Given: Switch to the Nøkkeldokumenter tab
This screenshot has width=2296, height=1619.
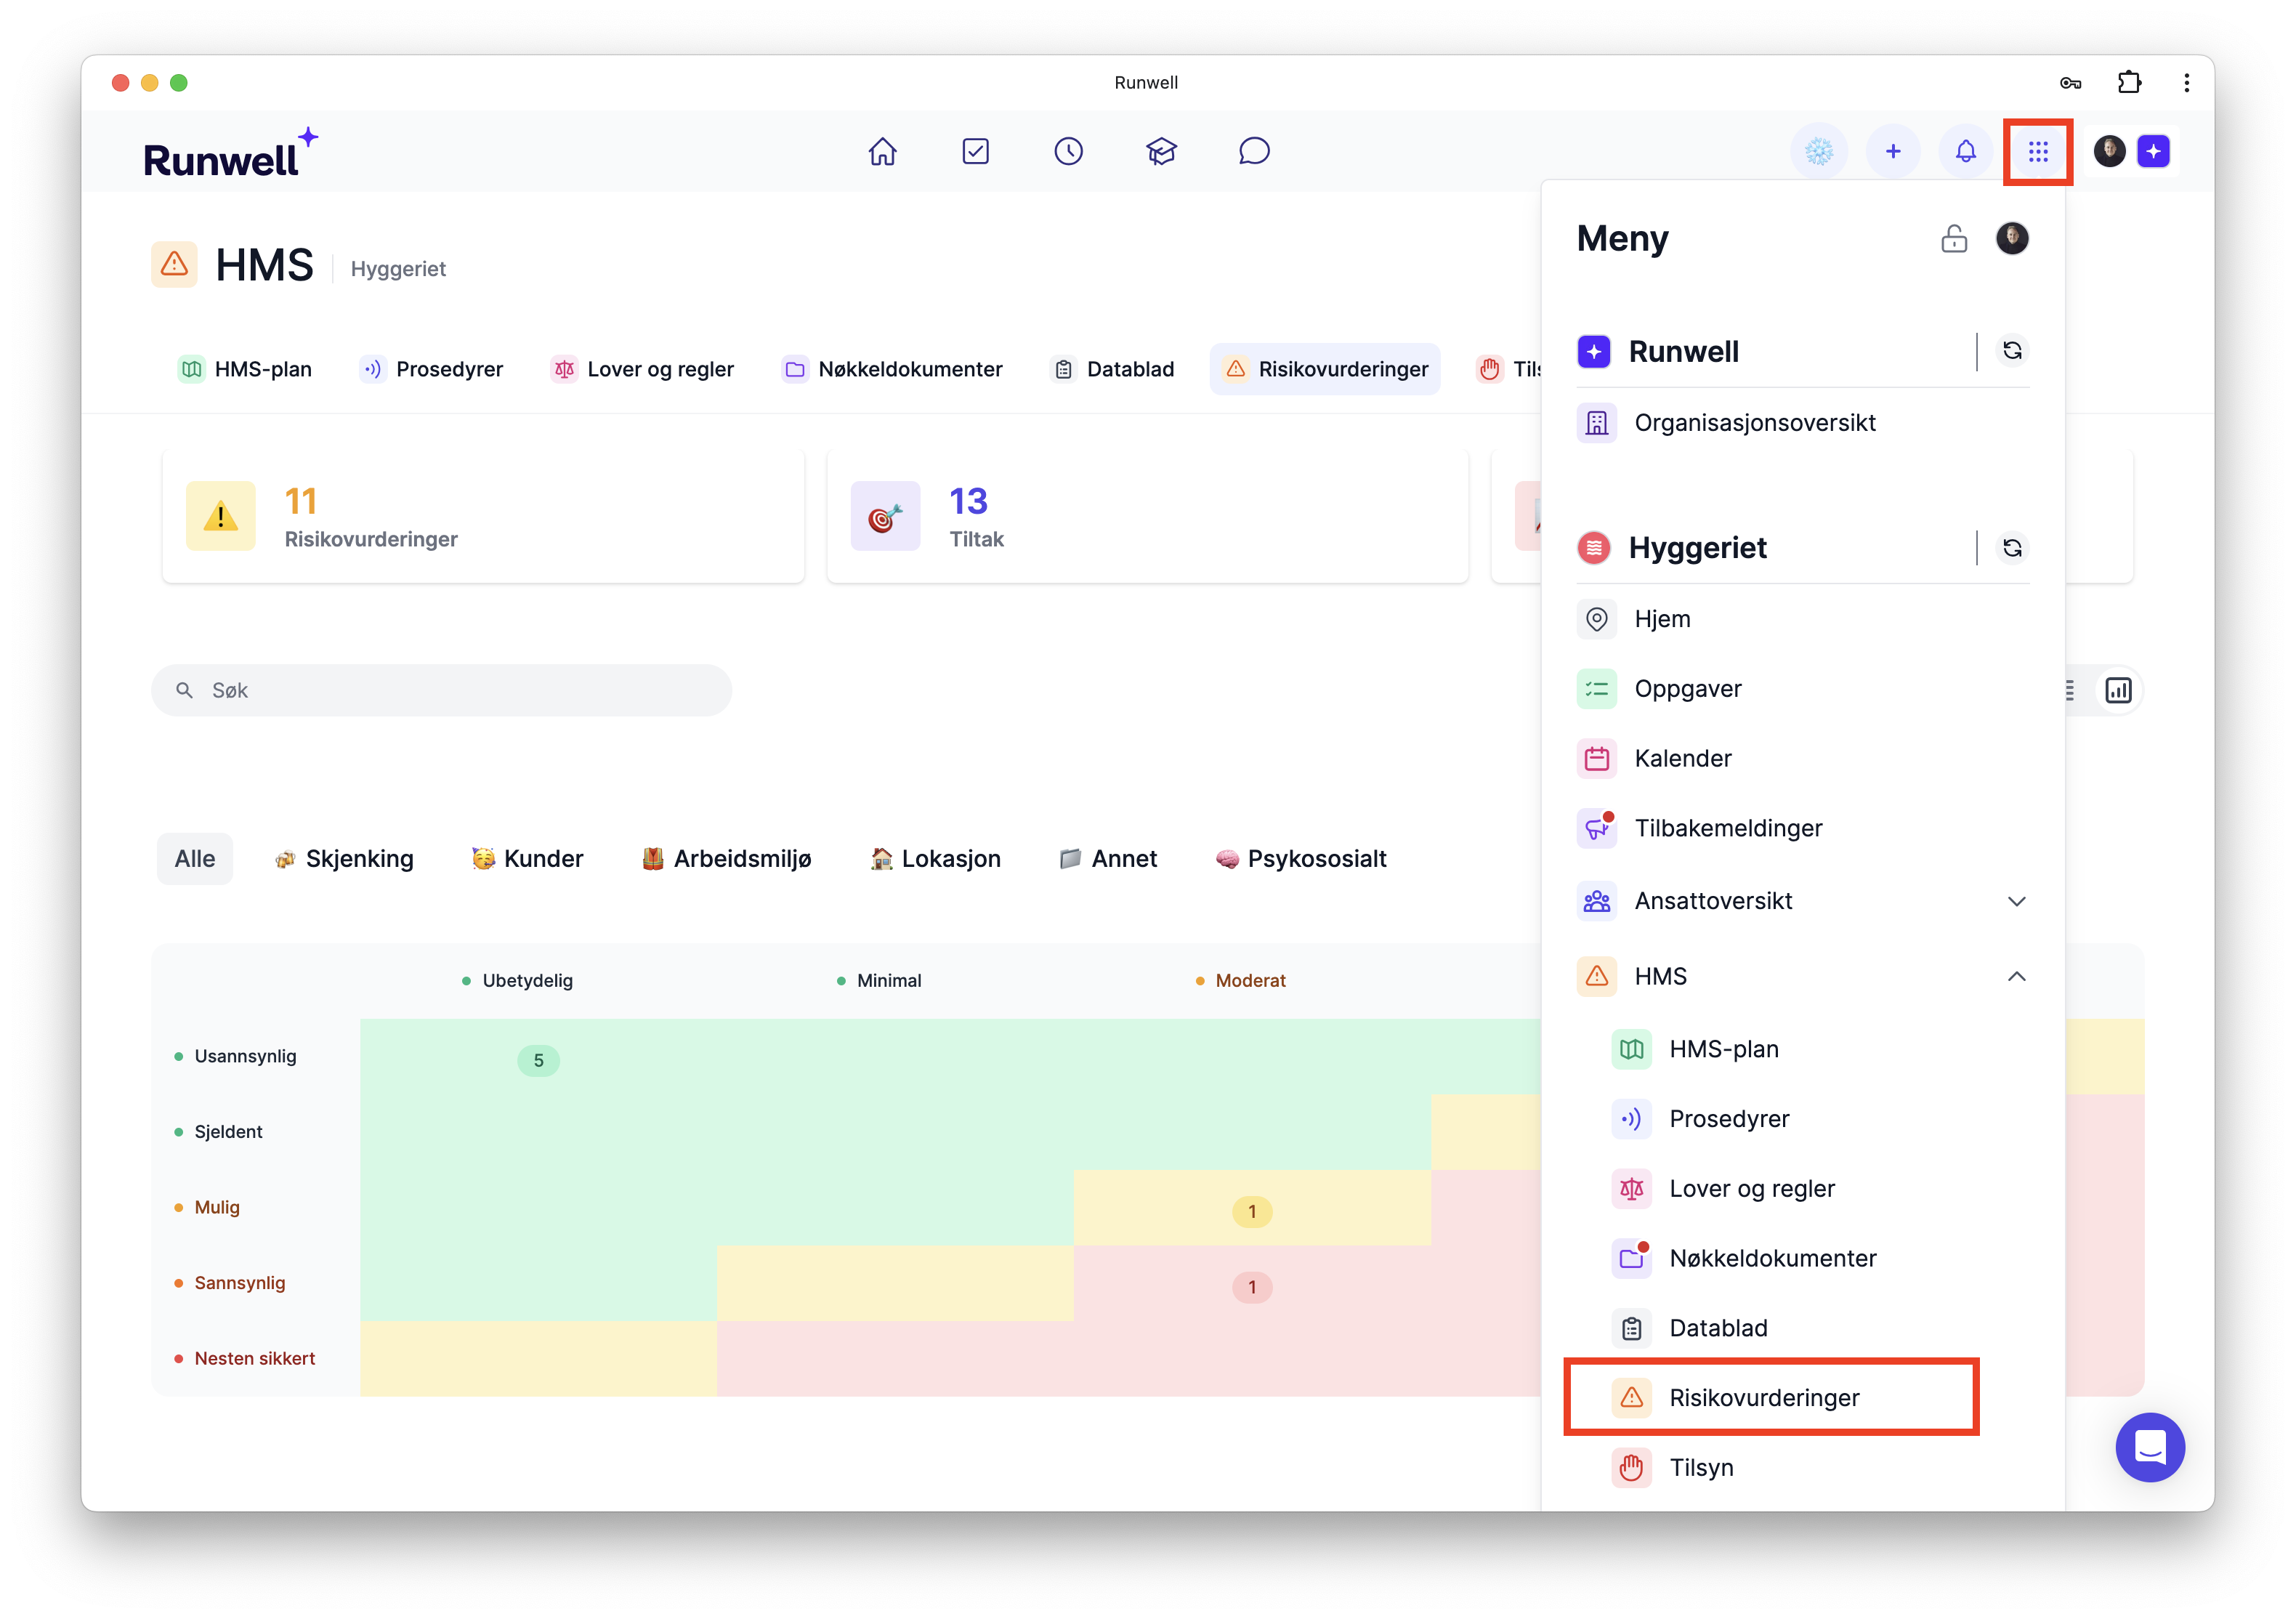Looking at the screenshot, I should (892, 369).
